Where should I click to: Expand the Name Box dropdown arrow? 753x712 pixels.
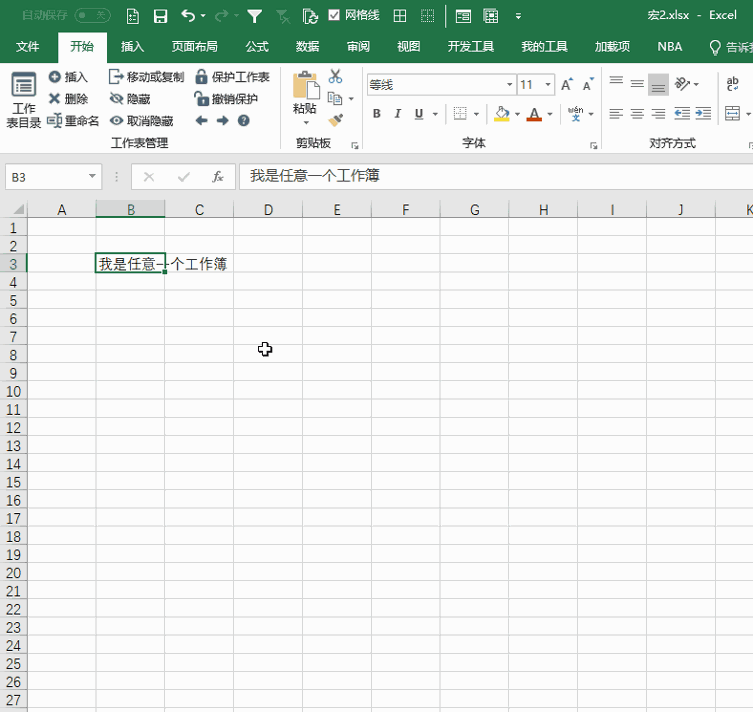point(93,177)
